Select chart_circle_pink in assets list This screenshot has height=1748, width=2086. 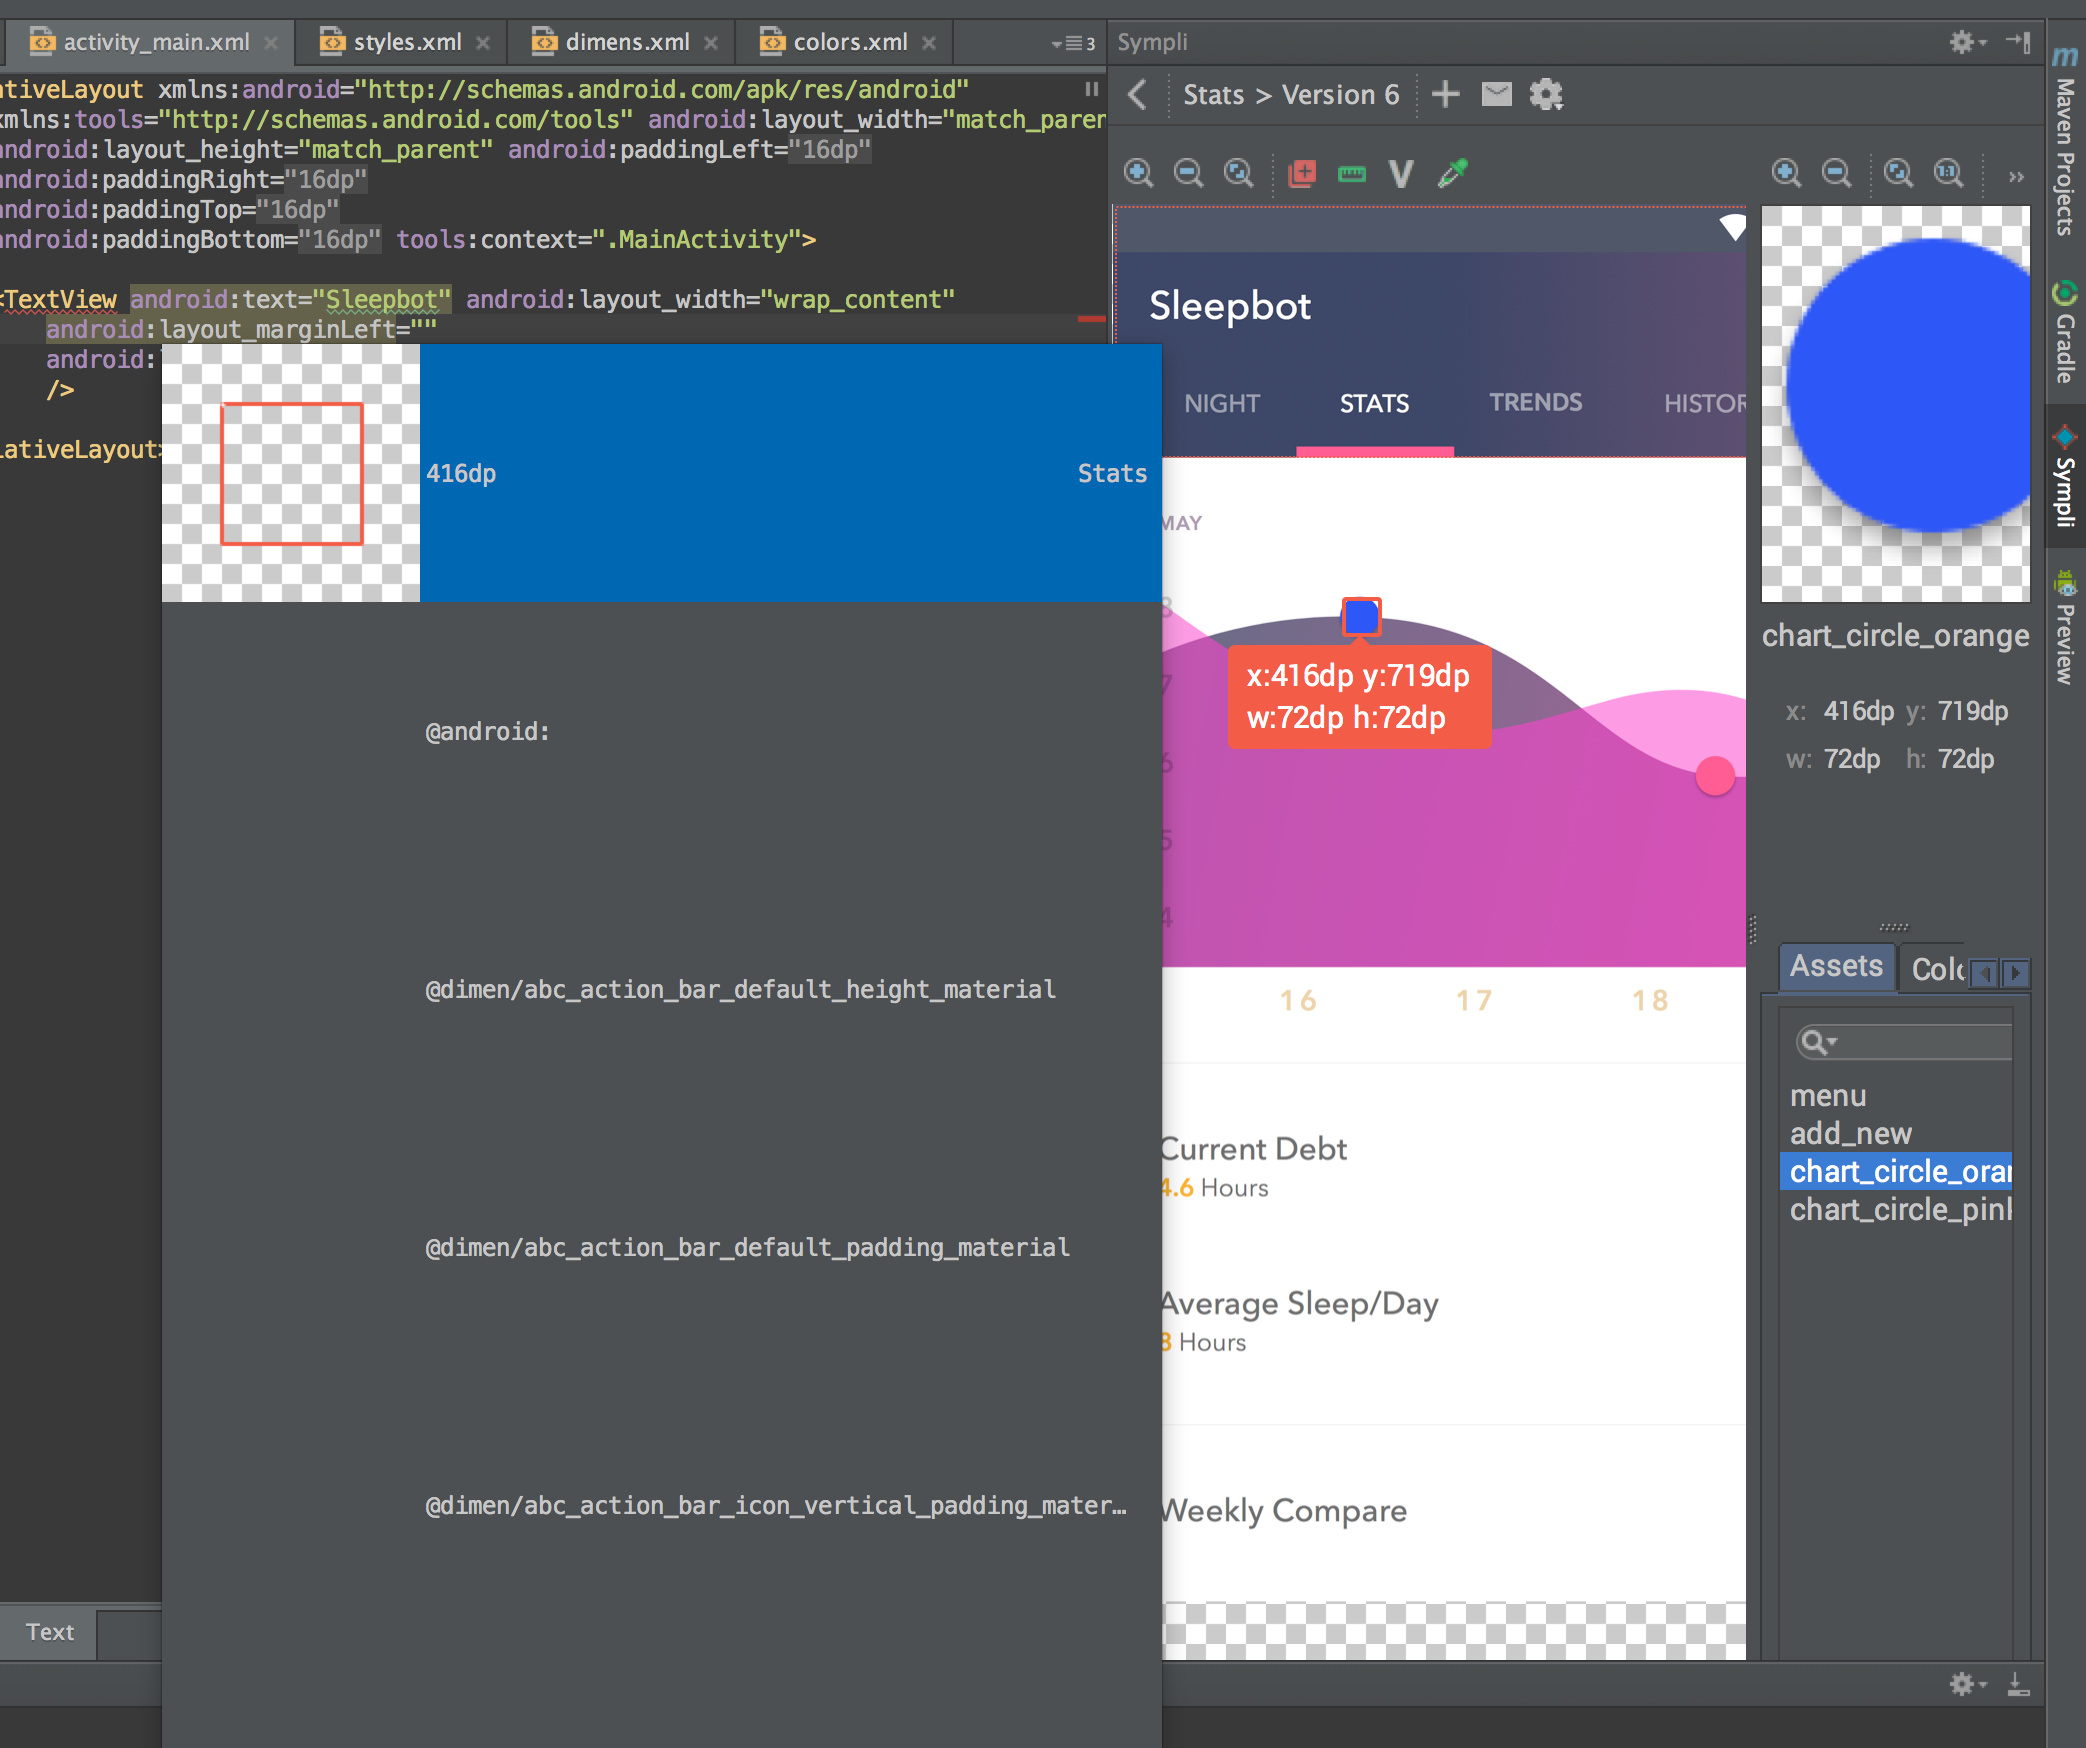pos(1899,1210)
